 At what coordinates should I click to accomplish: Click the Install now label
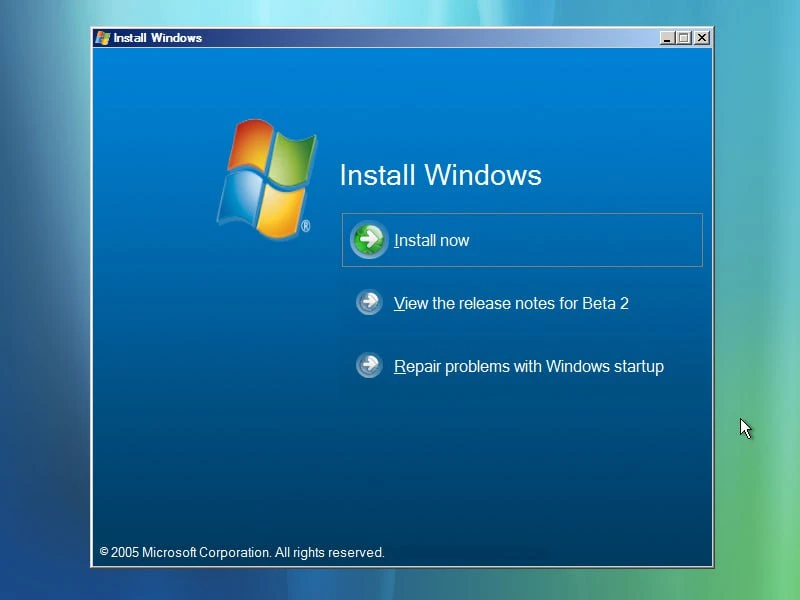pos(432,240)
